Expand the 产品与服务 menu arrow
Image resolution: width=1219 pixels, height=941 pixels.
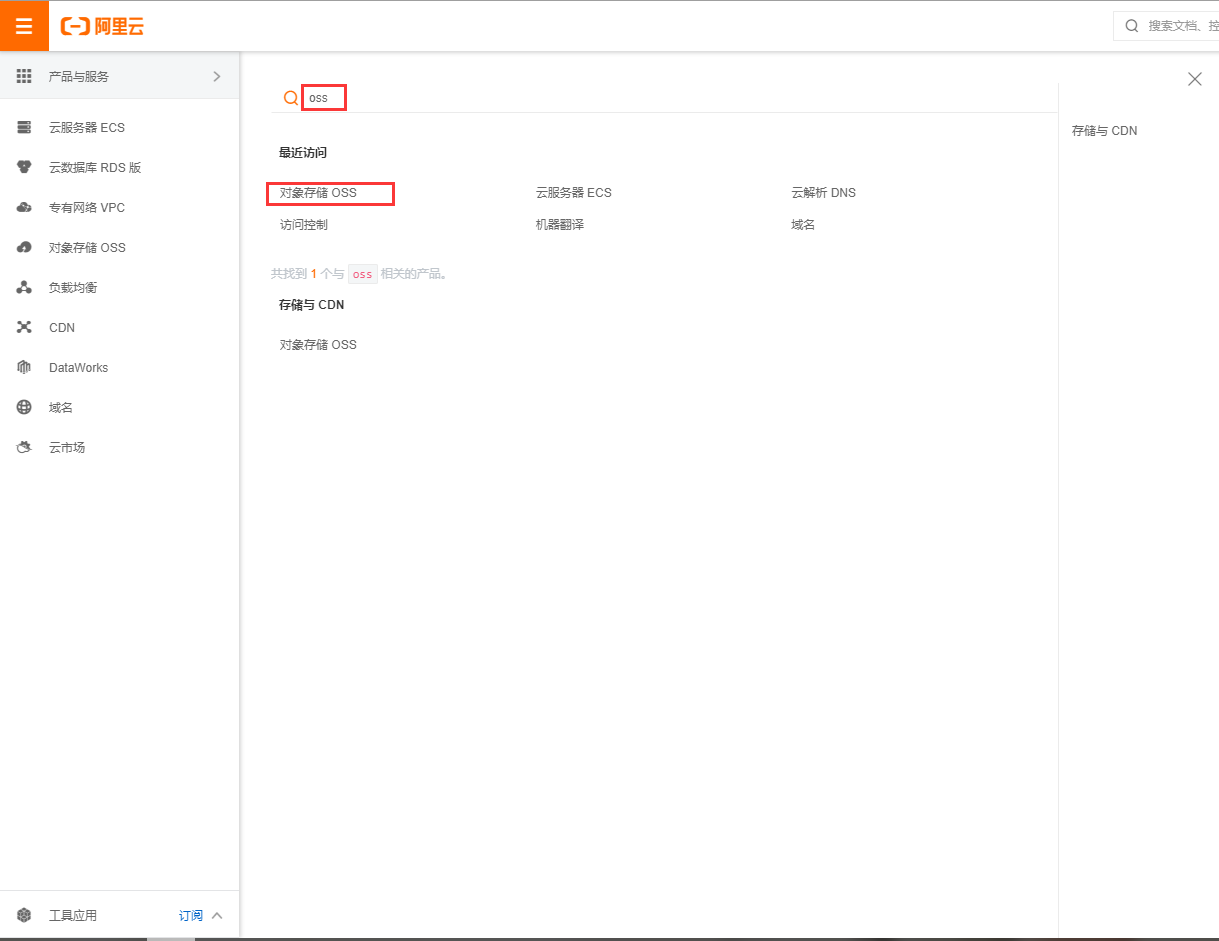[218, 75]
